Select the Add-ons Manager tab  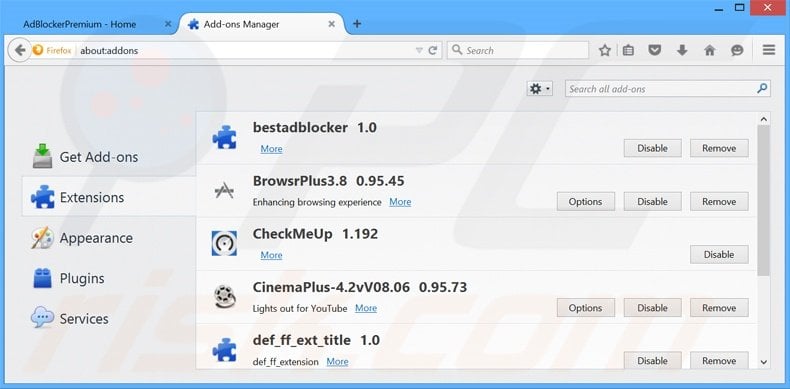coord(261,24)
